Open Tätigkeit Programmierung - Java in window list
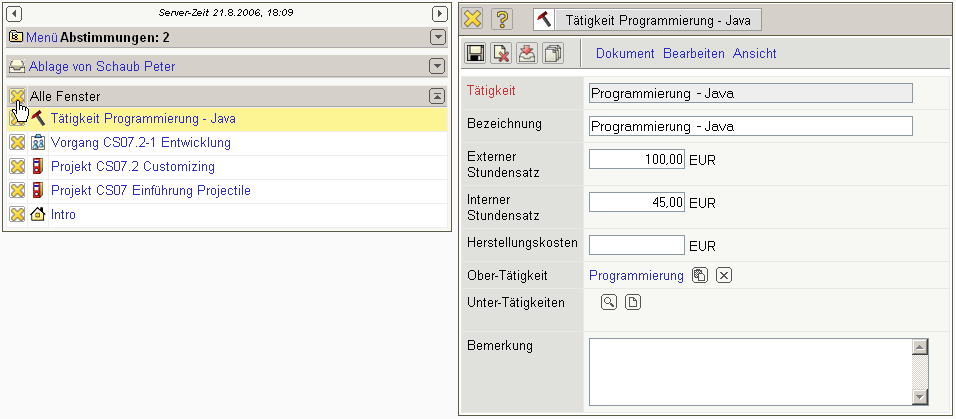The width and height of the screenshot is (956, 419). [x=143, y=118]
